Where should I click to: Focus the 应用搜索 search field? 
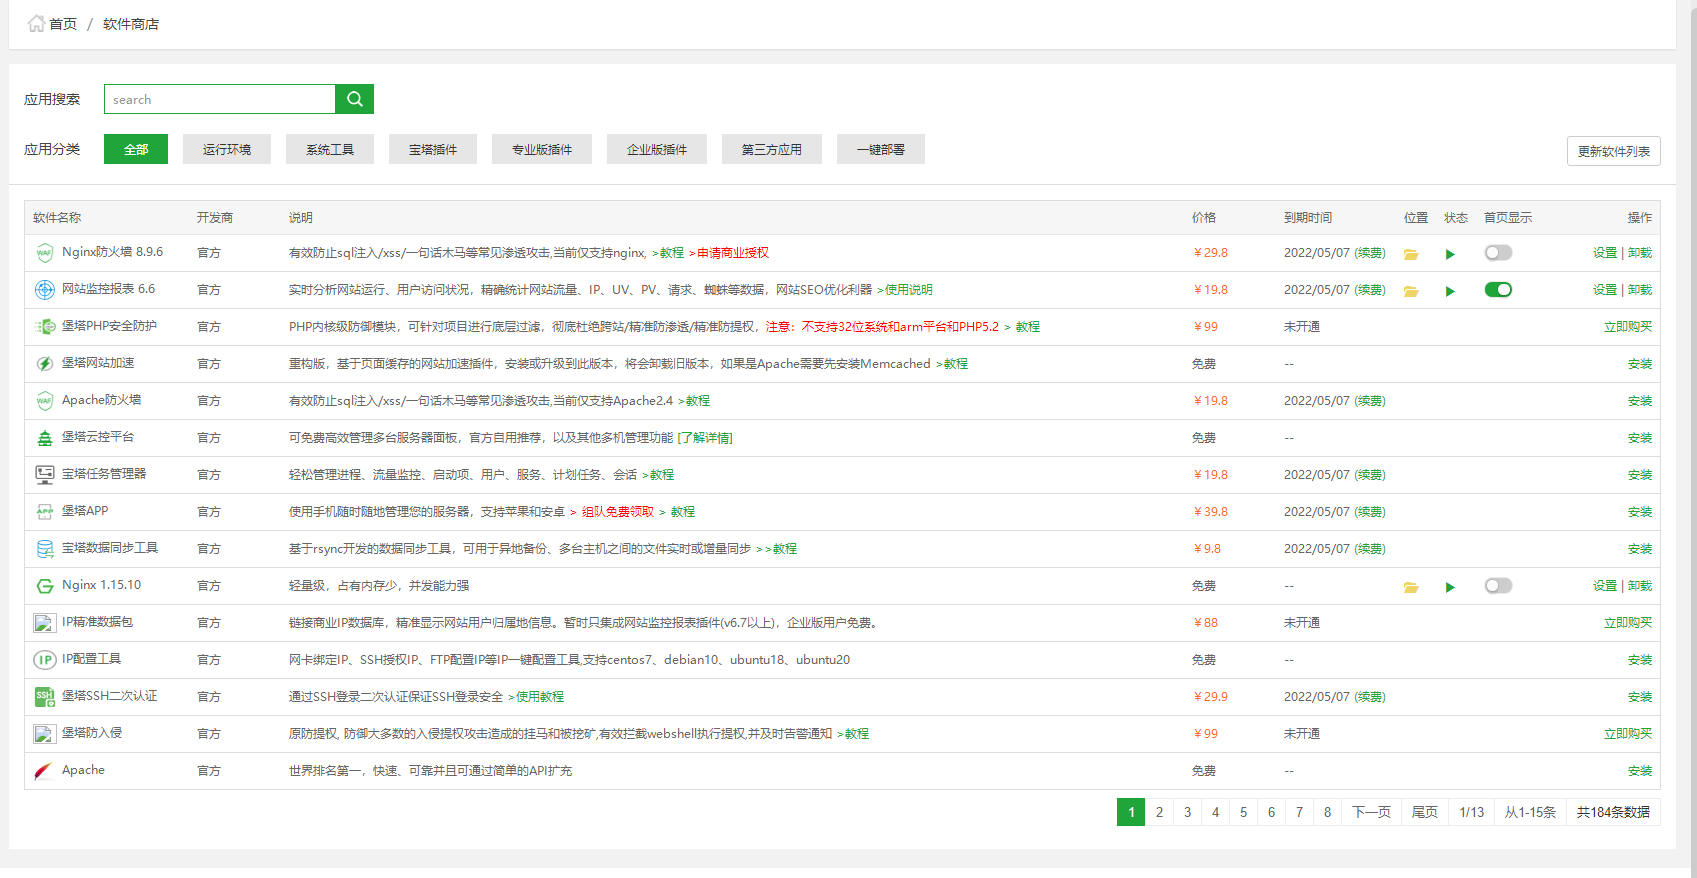220,99
